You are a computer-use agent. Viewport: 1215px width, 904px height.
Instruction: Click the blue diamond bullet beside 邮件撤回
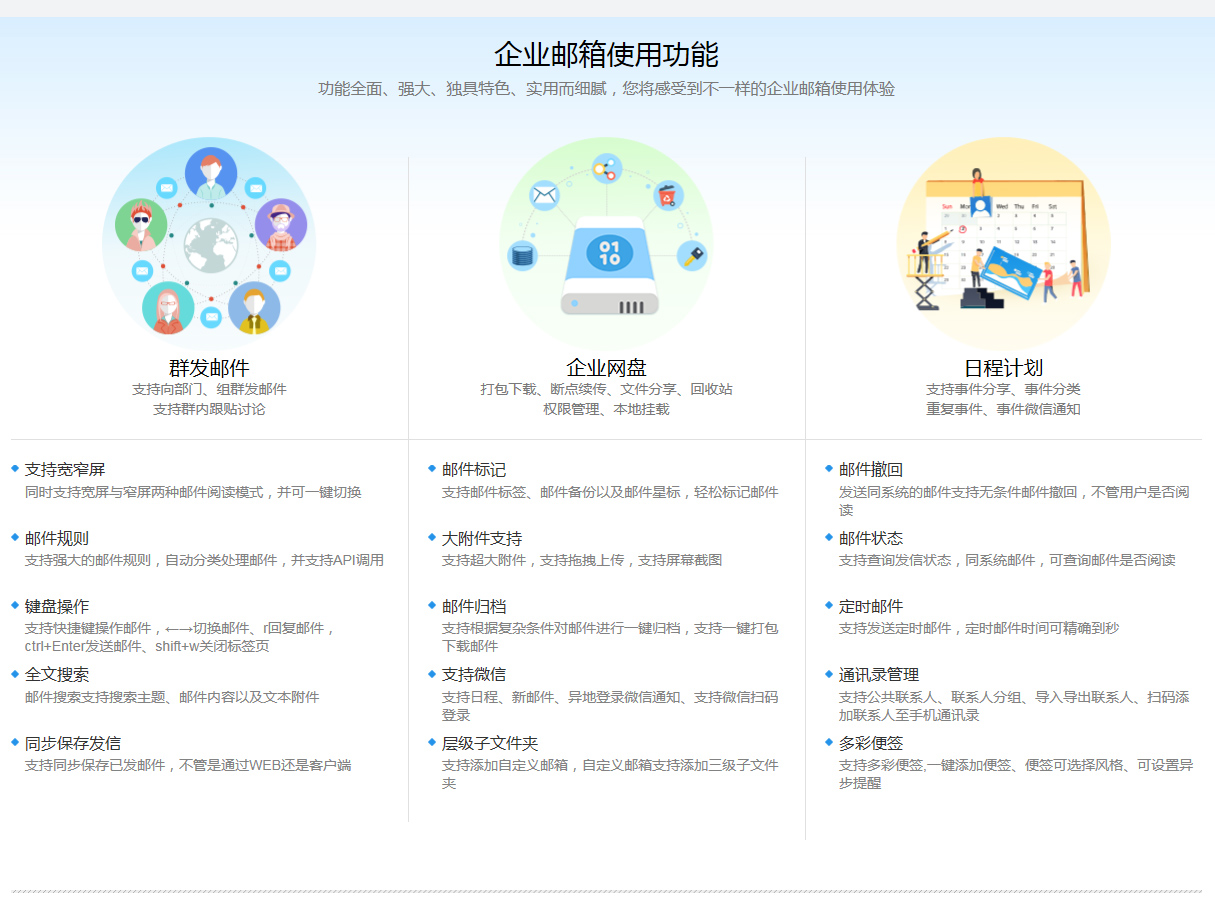(x=829, y=468)
